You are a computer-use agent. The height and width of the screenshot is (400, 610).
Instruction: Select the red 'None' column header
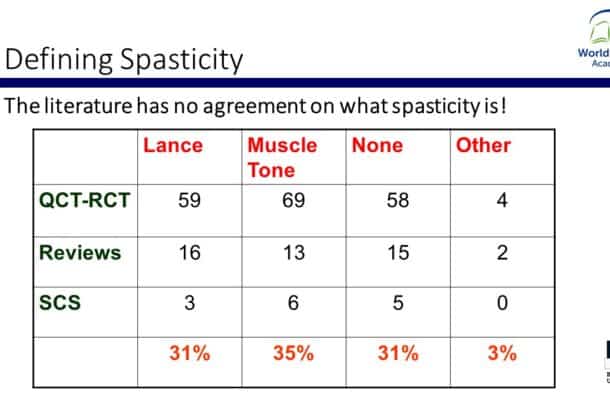pyautogui.click(x=376, y=146)
